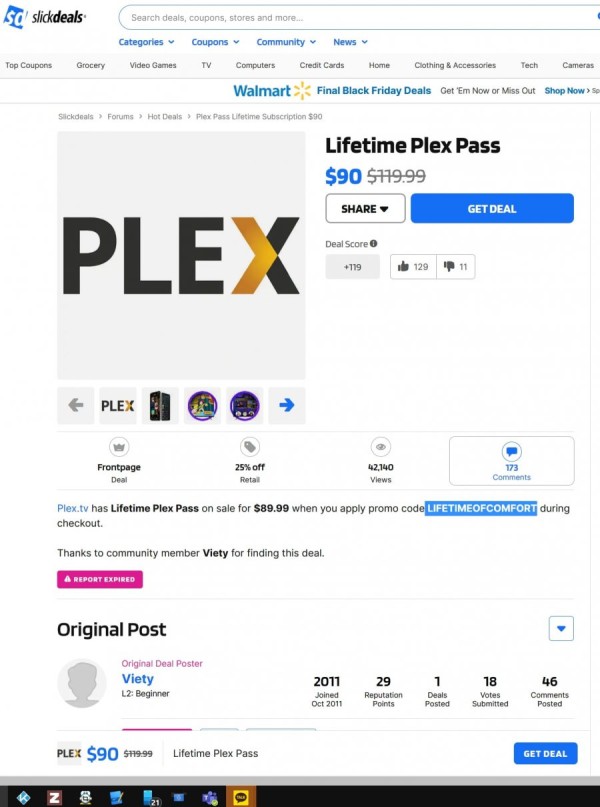Click the large blue GET DEAL button
The width and height of the screenshot is (600, 807).
click(492, 208)
